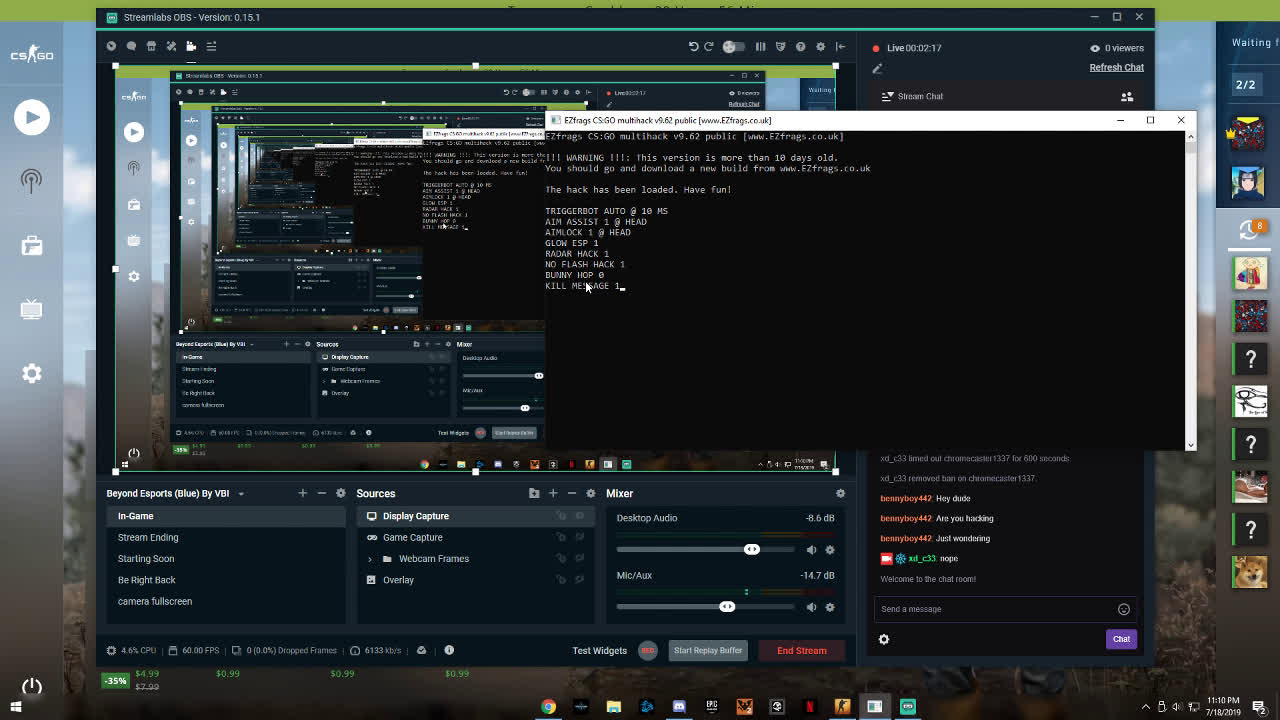
Task: Toggle visibility of Overlay source
Action: 579,580
